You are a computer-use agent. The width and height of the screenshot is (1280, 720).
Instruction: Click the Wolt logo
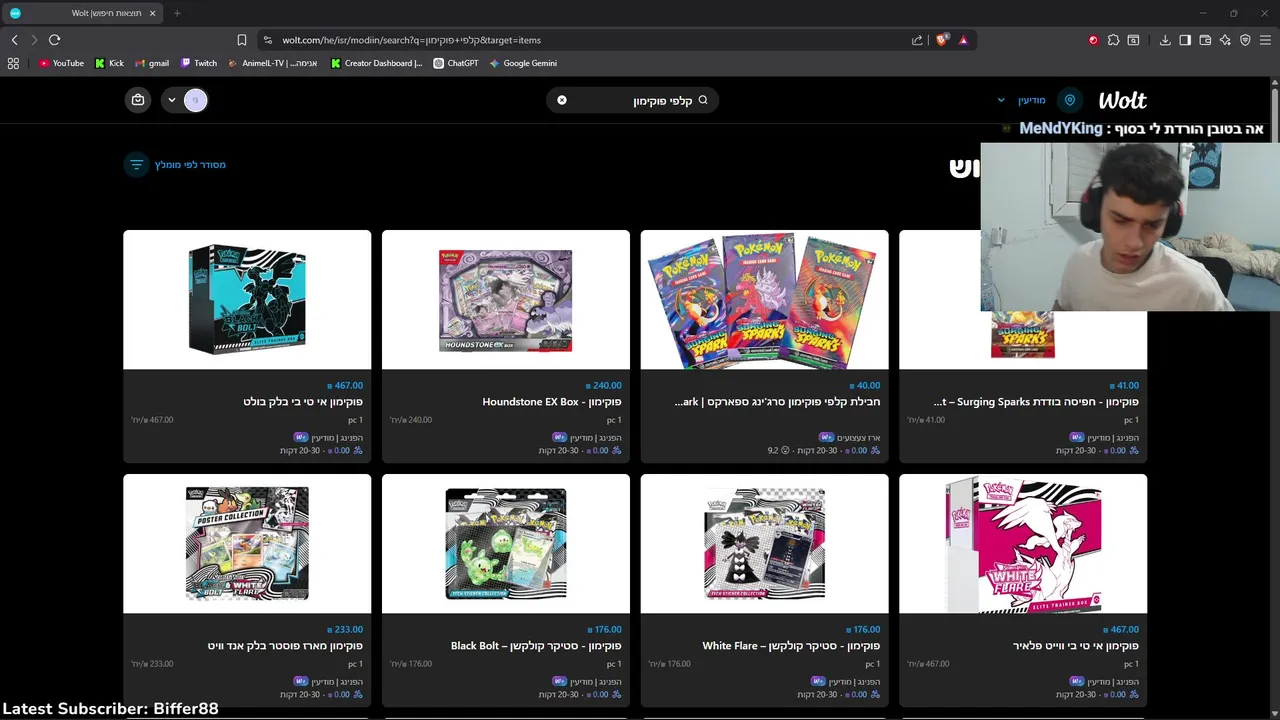1122,100
